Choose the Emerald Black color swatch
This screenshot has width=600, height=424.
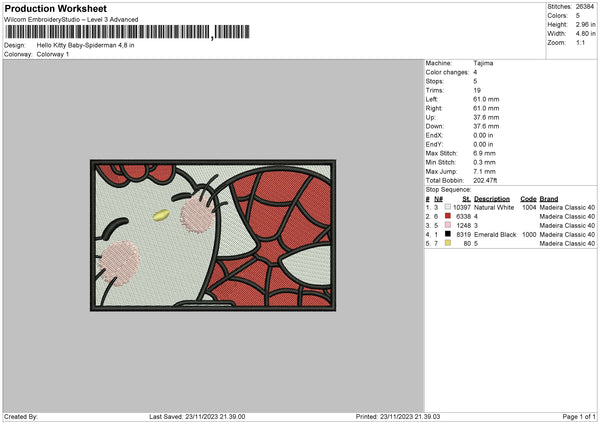(447, 234)
